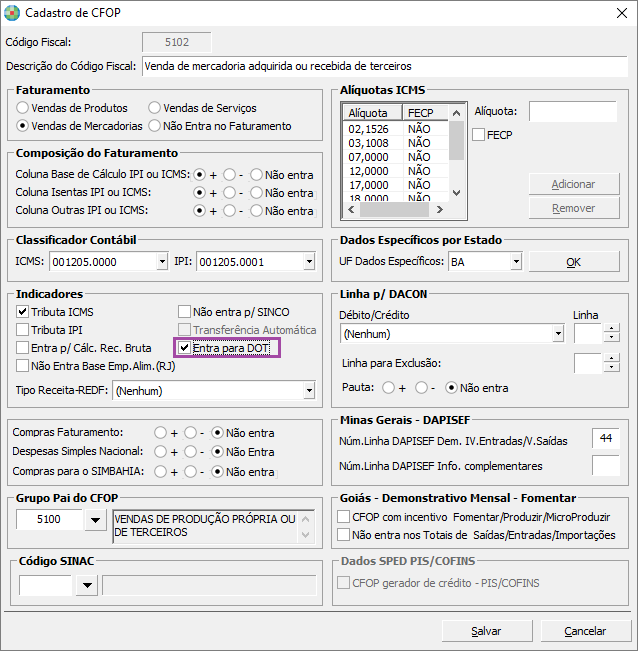Set Compras para o SIMBAHIA to minus
The image size is (638, 651).
191,472
